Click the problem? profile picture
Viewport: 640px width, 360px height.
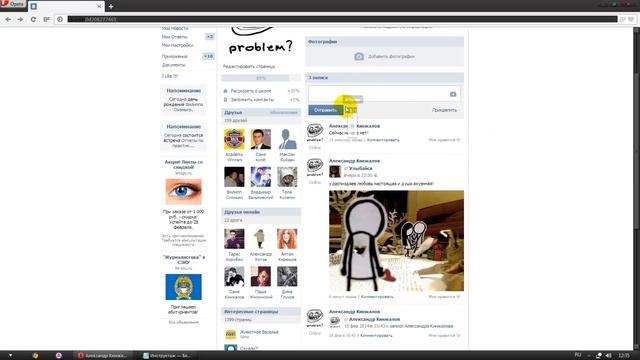point(260,41)
